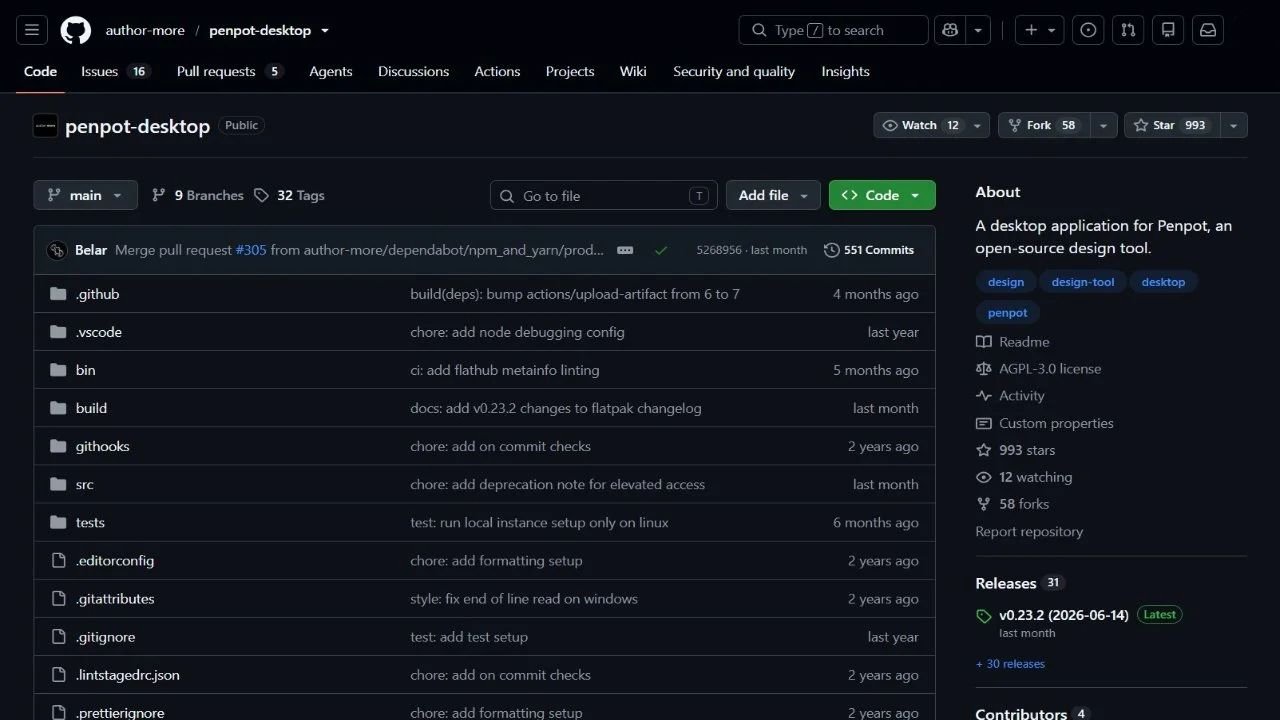The image size is (1280, 720).
Task: Open the main branch selector dropdown
Action: 85,195
